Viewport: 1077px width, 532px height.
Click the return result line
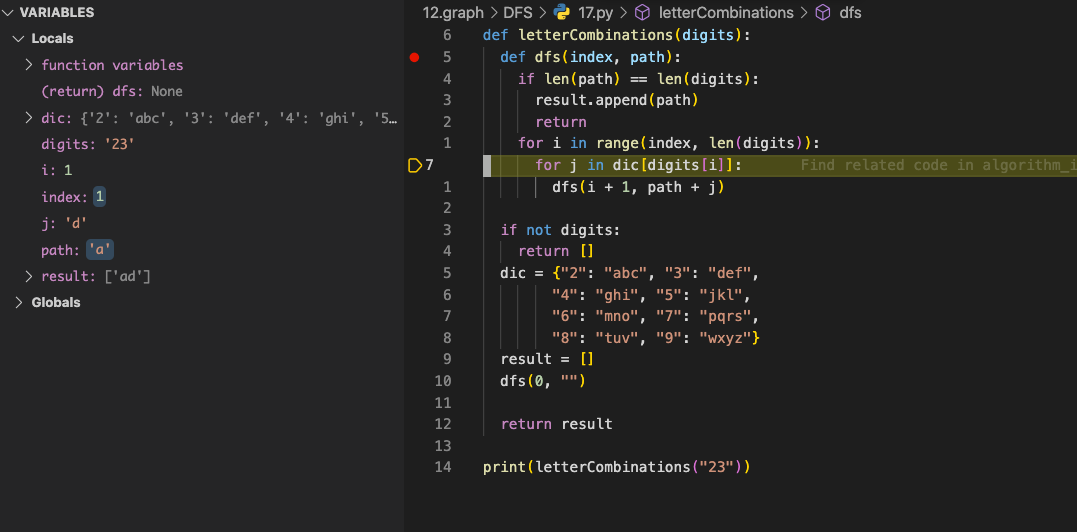tap(556, 424)
